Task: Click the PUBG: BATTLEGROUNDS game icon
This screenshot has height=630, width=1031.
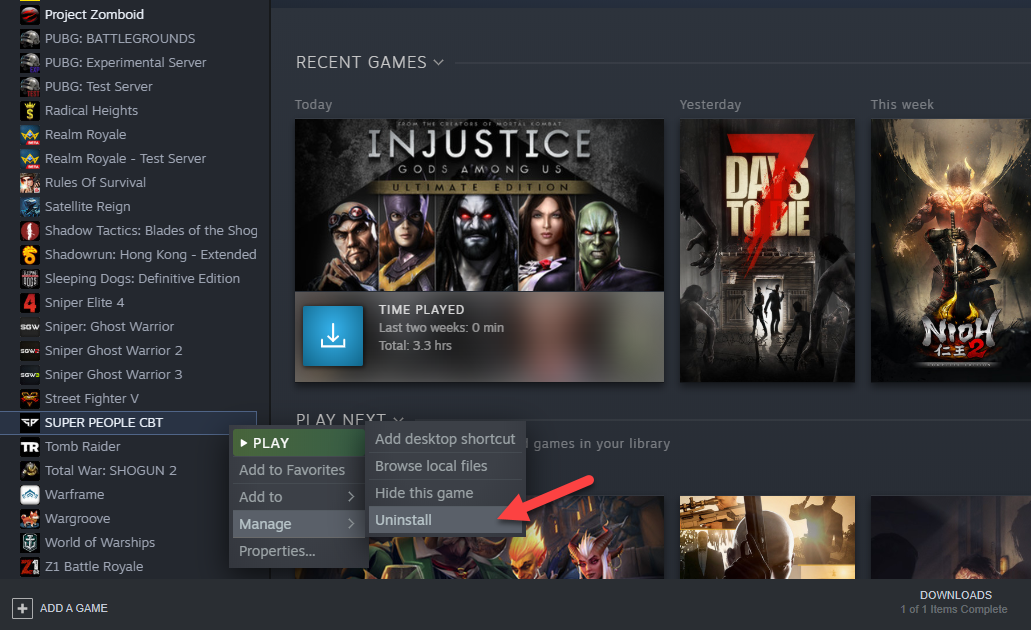Action: [30, 39]
